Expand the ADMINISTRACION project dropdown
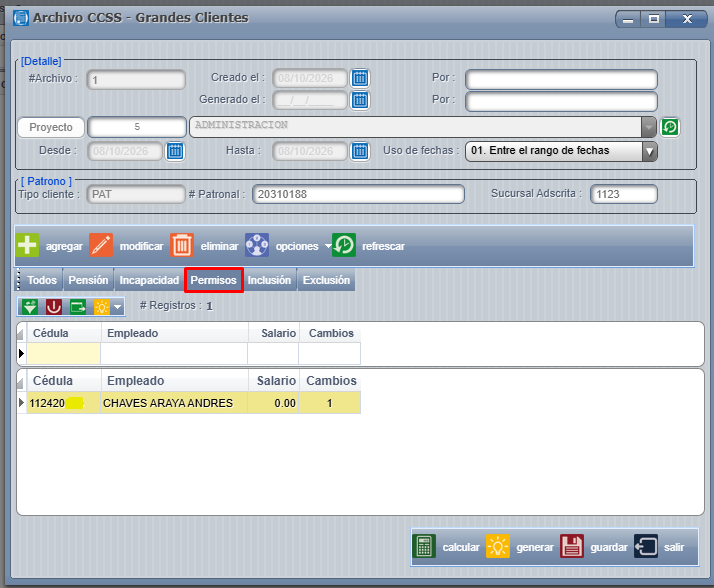Image resolution: width=714 pixels, height=588 pixels. pyautogui.click(x=648, y=127)
